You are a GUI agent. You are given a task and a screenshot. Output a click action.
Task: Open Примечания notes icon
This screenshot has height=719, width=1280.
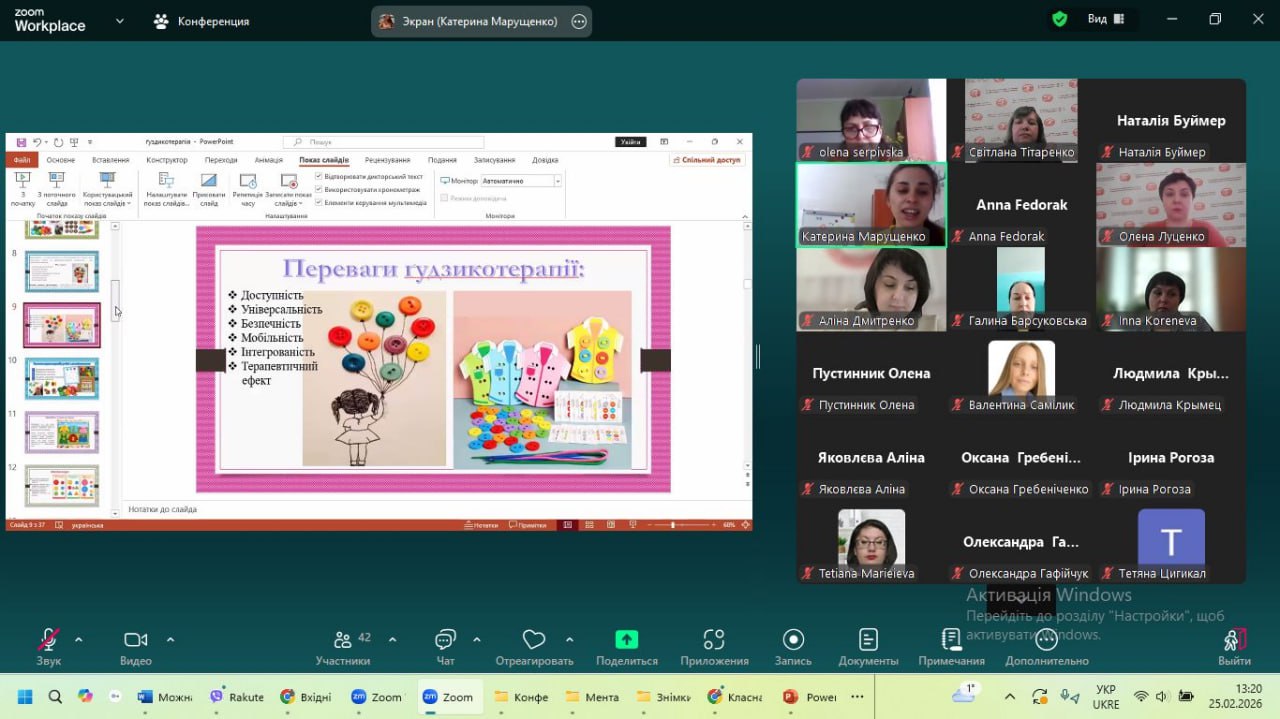pyautogui.click(x=951, y=641)
